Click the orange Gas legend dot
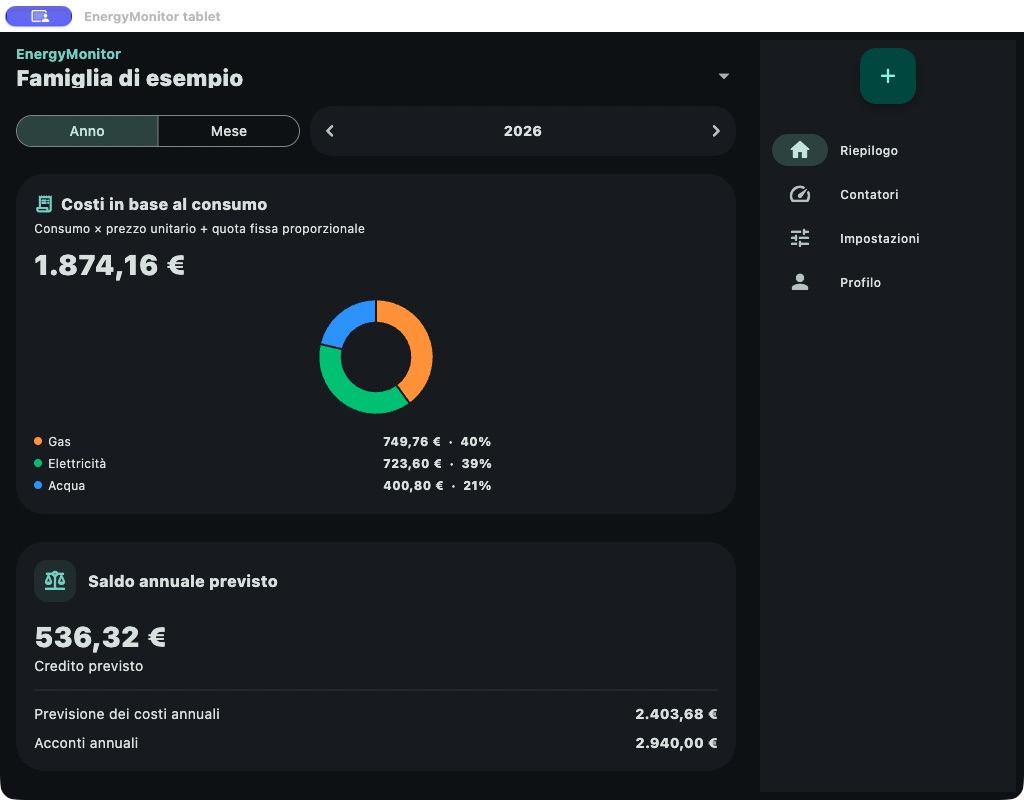 tap(38, 441)
